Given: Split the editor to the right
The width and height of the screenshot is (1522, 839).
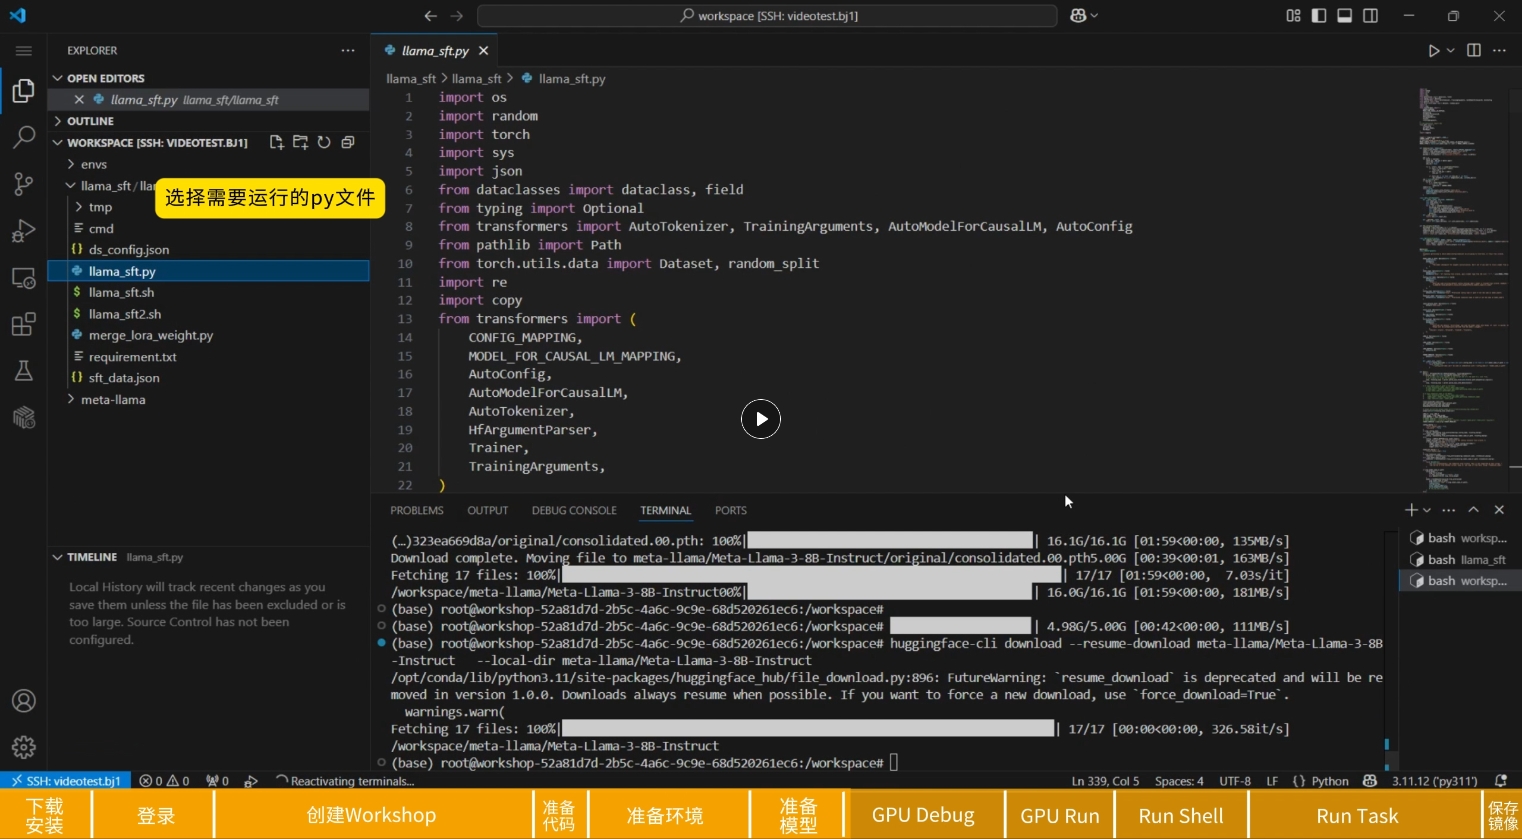Looking at the screenshot, I should 1473,50.
